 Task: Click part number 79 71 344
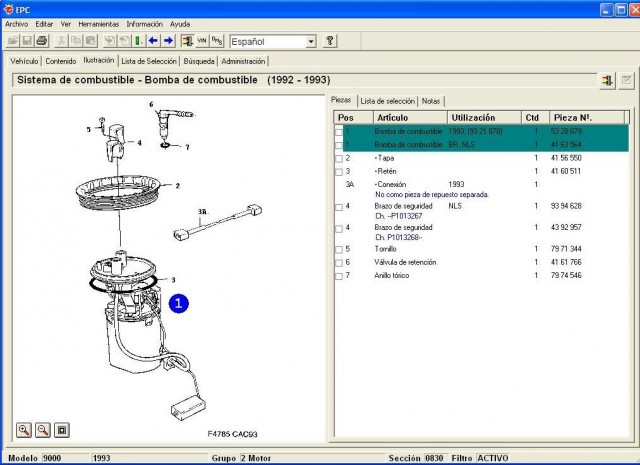(x=566, y=249)
